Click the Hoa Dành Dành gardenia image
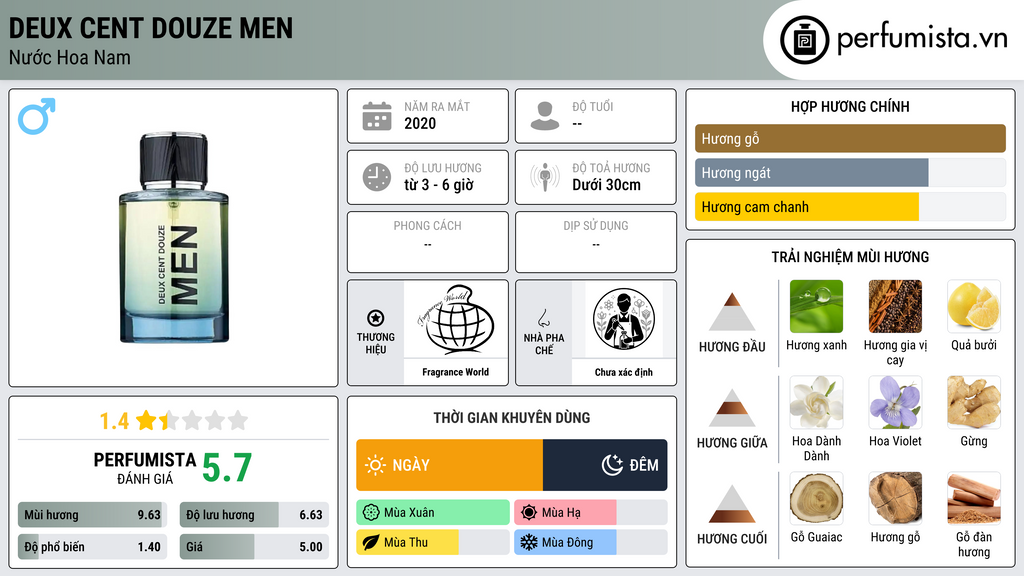Viewport: 1024px width, 576px height. [x=816, y=402]
